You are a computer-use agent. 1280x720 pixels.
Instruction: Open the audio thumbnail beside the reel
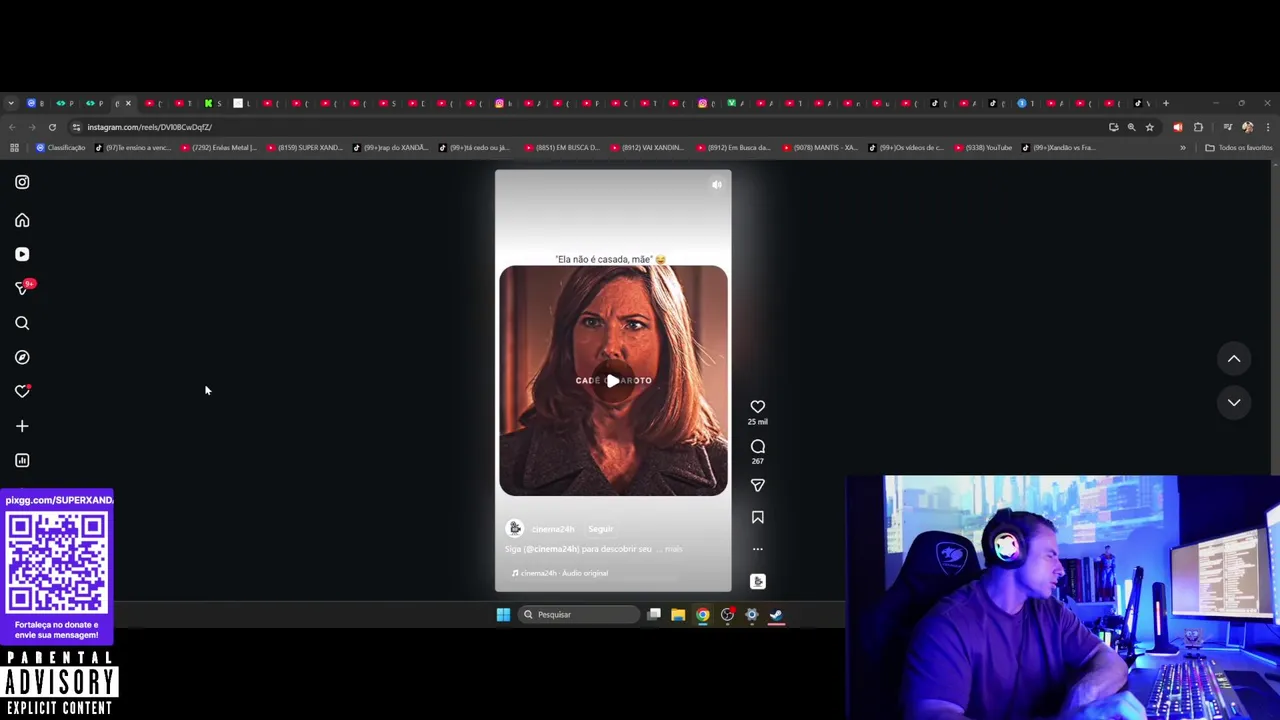(757, 581)
